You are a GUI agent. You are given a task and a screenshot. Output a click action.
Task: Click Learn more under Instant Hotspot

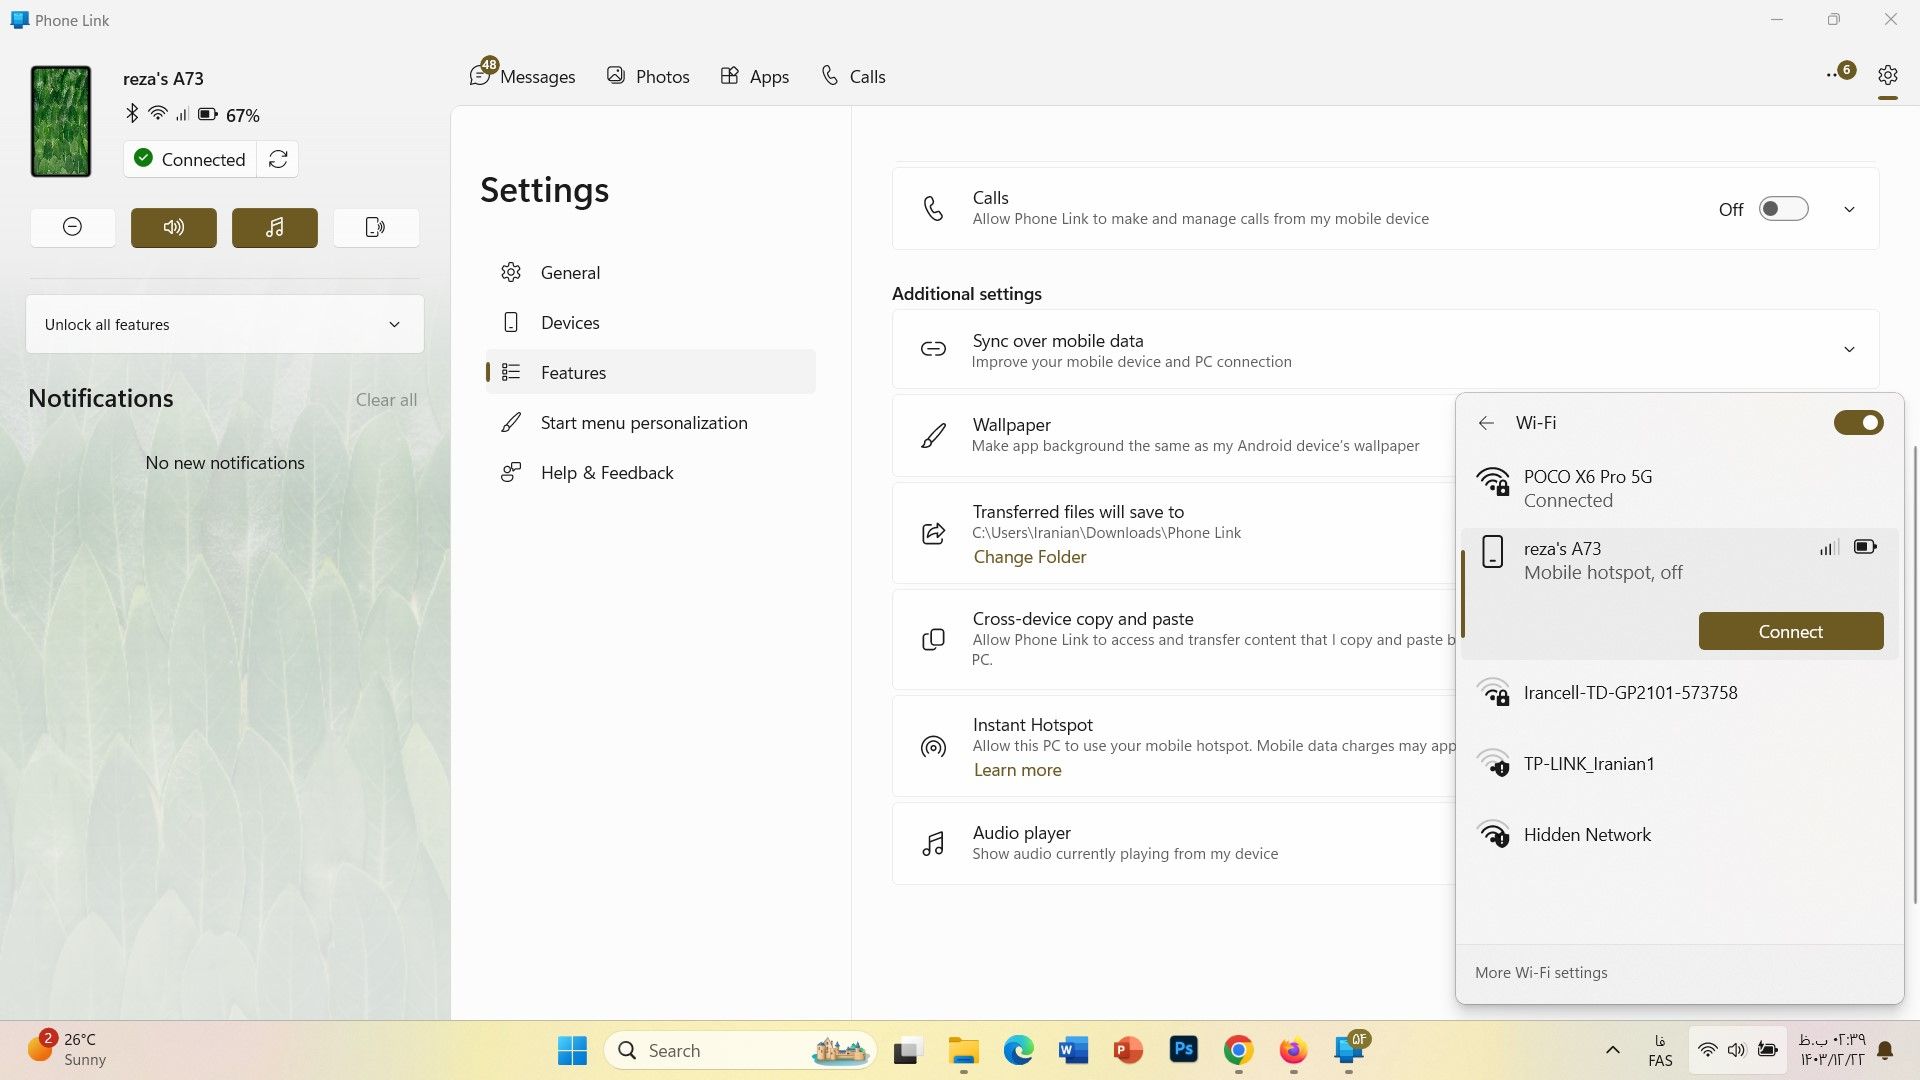click(1017, 770)
